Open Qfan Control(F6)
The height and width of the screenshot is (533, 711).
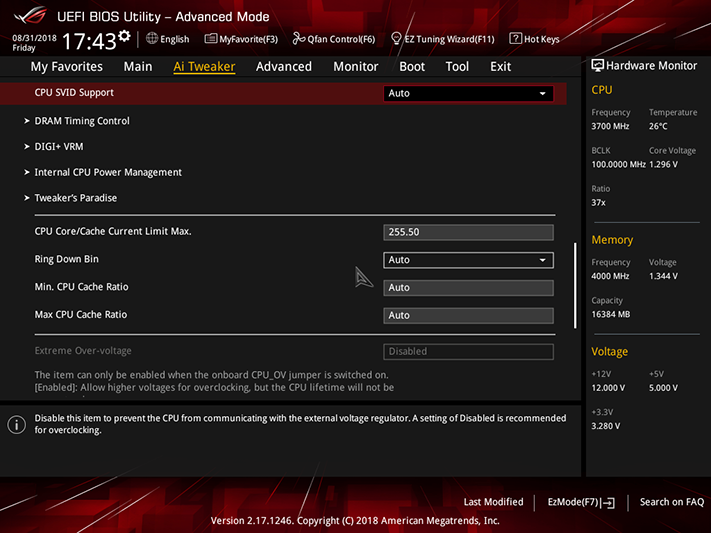[334, 39]
